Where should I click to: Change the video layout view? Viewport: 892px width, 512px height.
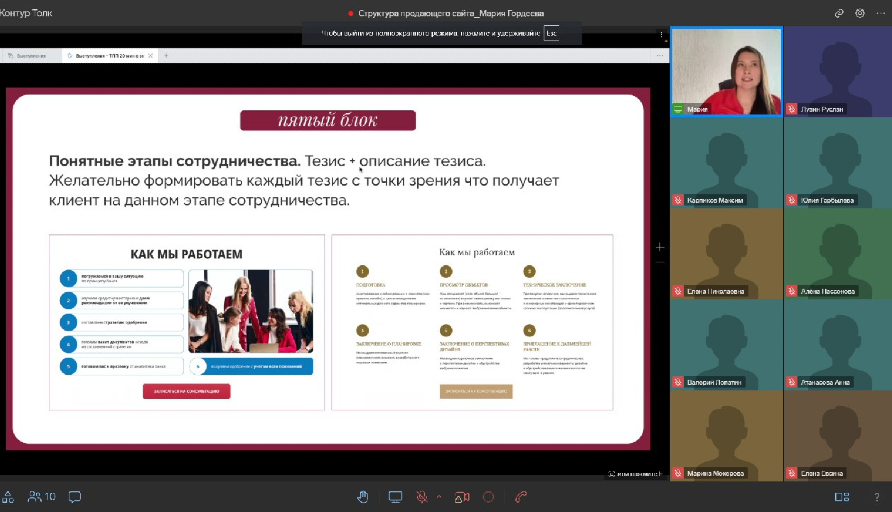(842, 497)
